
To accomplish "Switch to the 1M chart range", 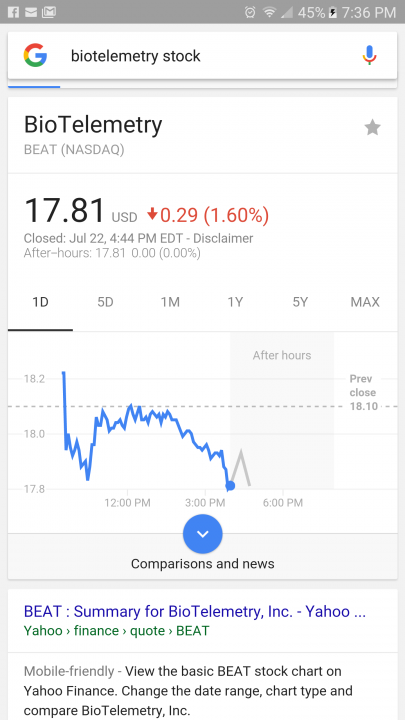I will [x=170, y=302].
